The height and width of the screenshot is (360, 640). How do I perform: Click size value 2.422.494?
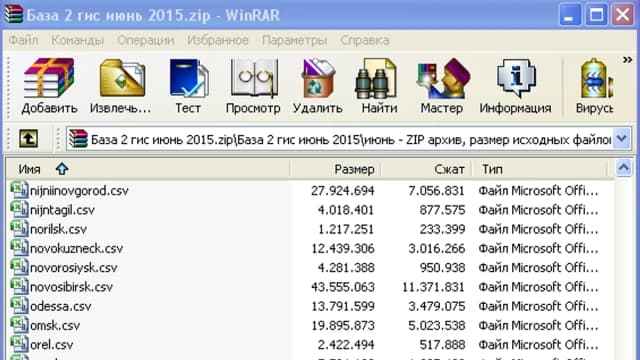[x=346, y=344]
